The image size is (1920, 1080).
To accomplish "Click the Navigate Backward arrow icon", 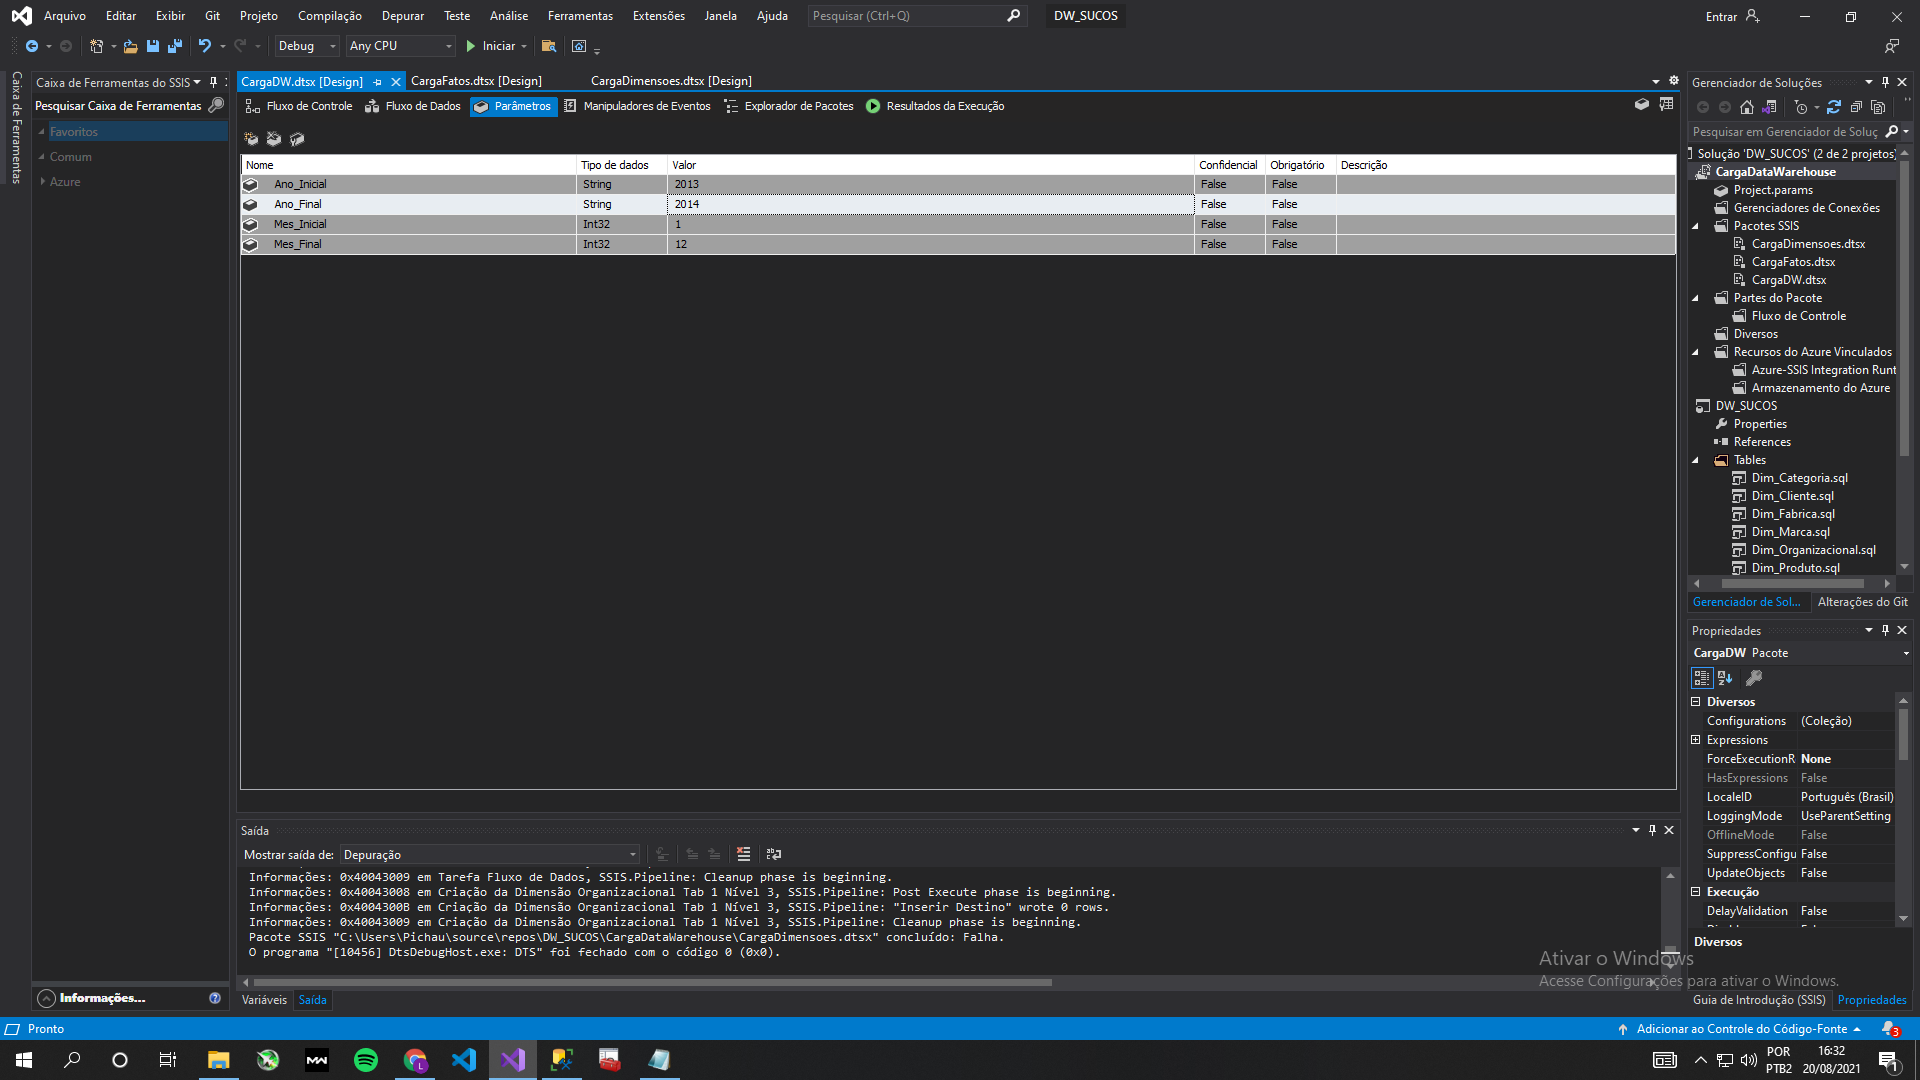I will (x=32, y=46).
